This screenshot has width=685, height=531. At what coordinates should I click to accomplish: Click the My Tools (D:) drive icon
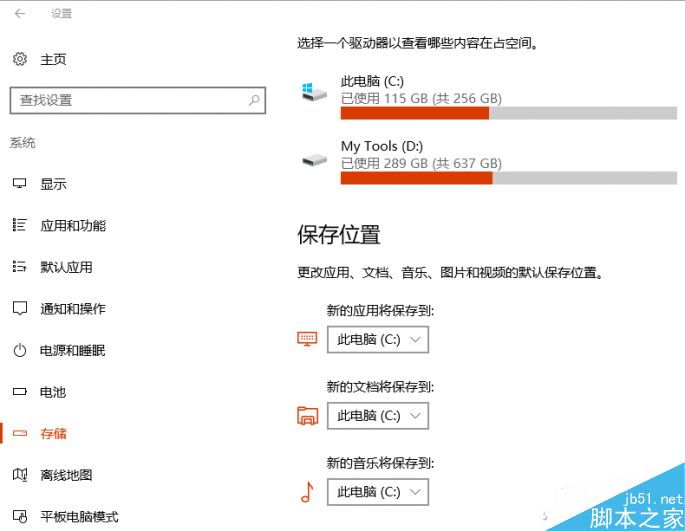[x=314, y=158]
